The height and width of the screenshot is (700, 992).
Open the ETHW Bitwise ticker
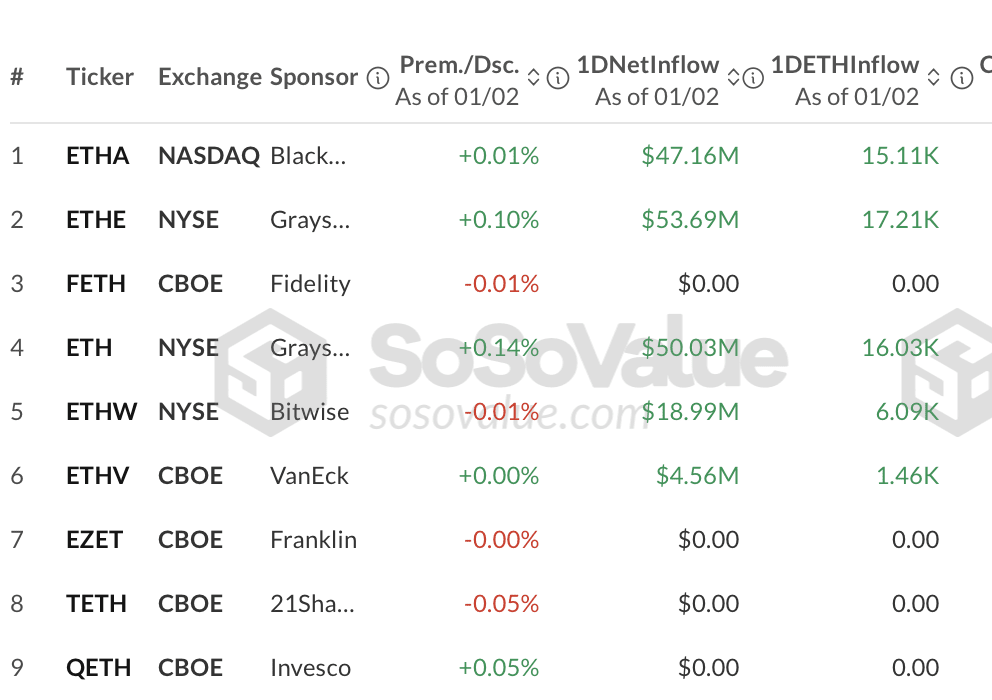point(101,412)
